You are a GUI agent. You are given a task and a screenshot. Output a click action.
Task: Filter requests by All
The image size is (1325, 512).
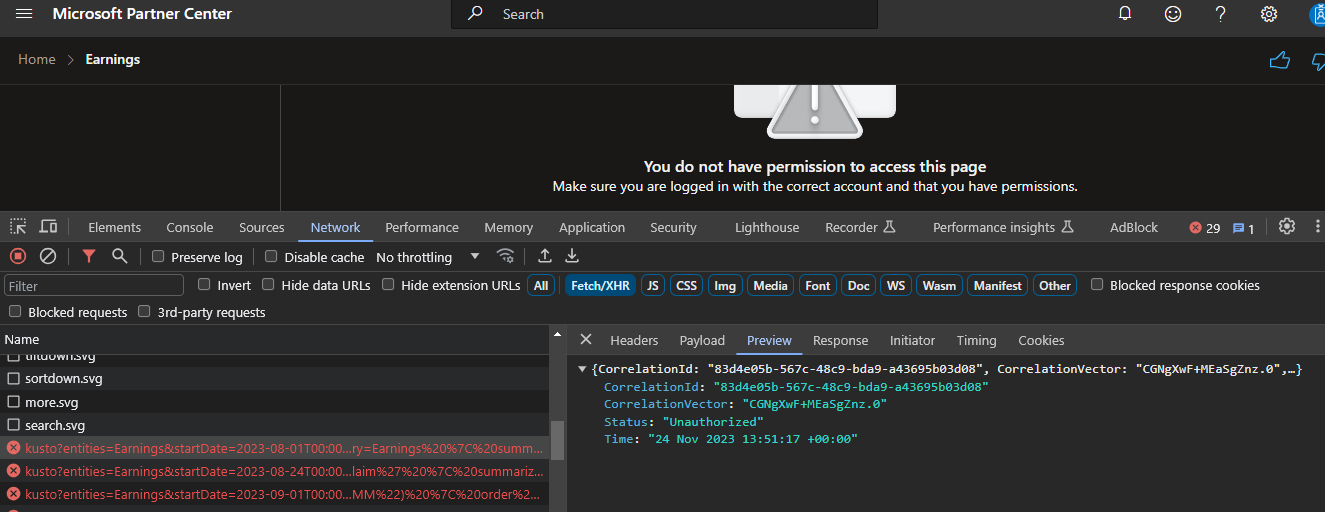click(x=541, y=286)
